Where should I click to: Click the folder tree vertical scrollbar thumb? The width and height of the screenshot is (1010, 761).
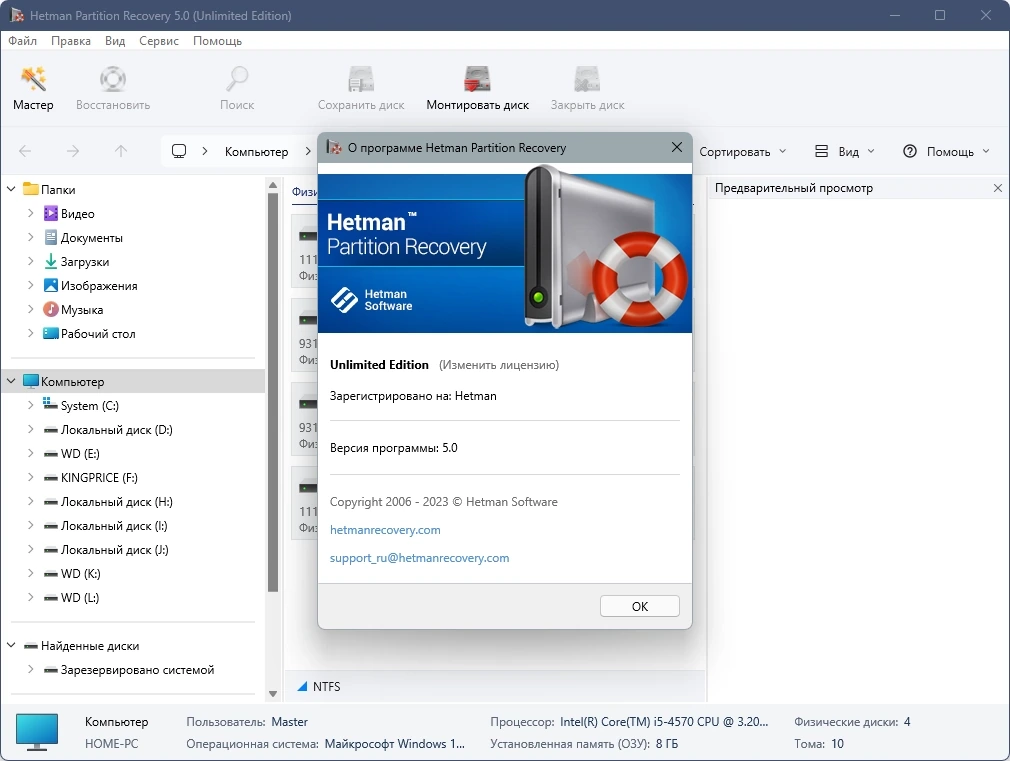coord(273,392)
